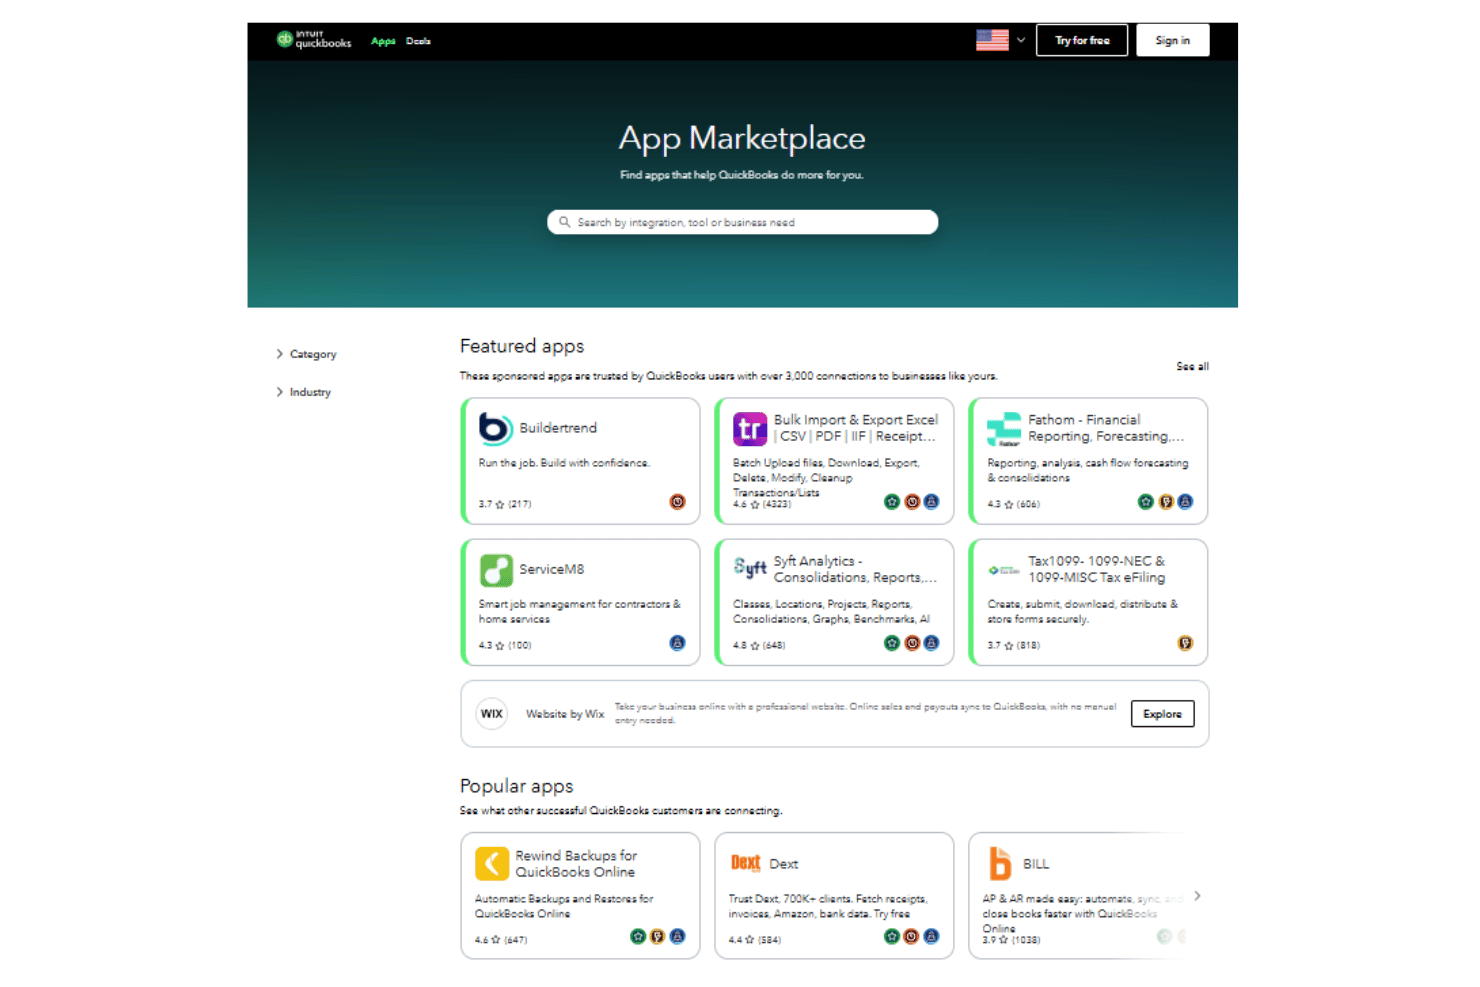Advance popular apps carousel with right arrow
The height and width of the screenshot is (987, 1480).
1197,896
